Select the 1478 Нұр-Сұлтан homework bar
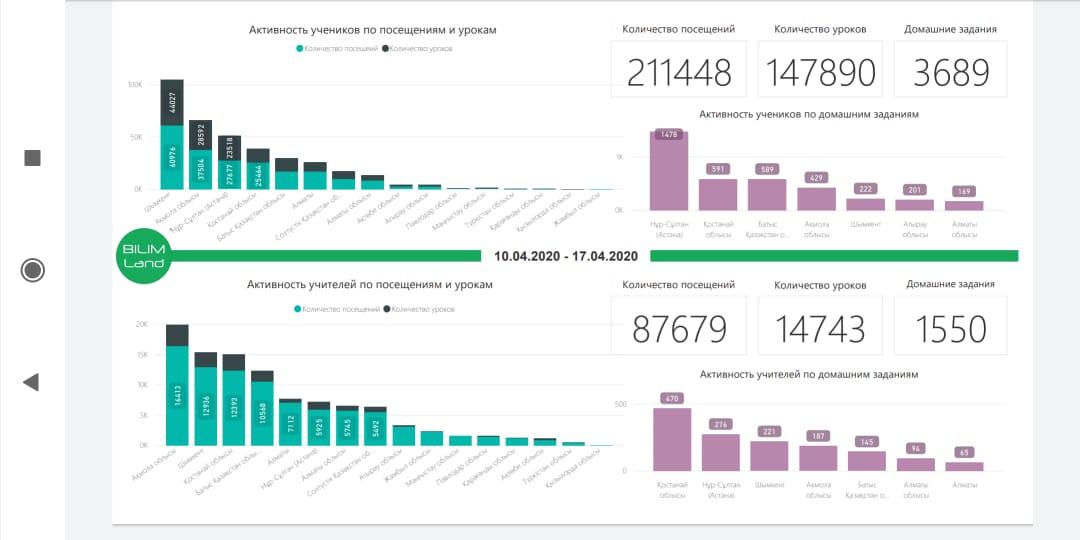The width and height of the screenshot is (1080, 540). (x=669, y=172)
